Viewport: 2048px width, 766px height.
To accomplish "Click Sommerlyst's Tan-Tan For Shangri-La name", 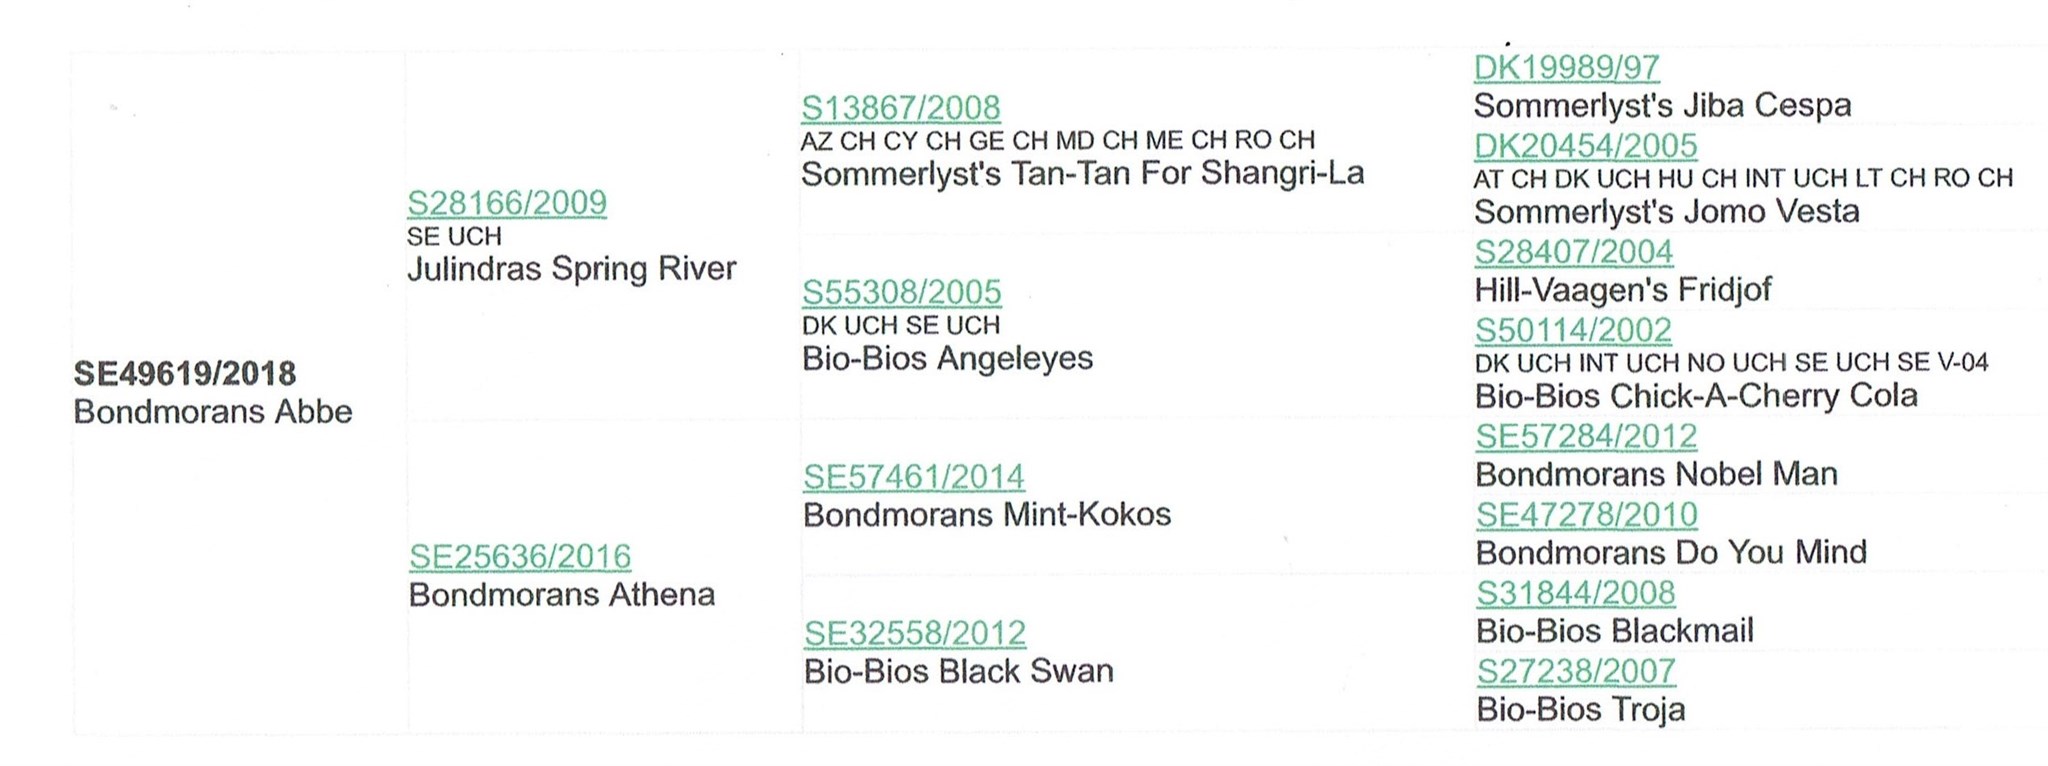I will point(1083,174).
